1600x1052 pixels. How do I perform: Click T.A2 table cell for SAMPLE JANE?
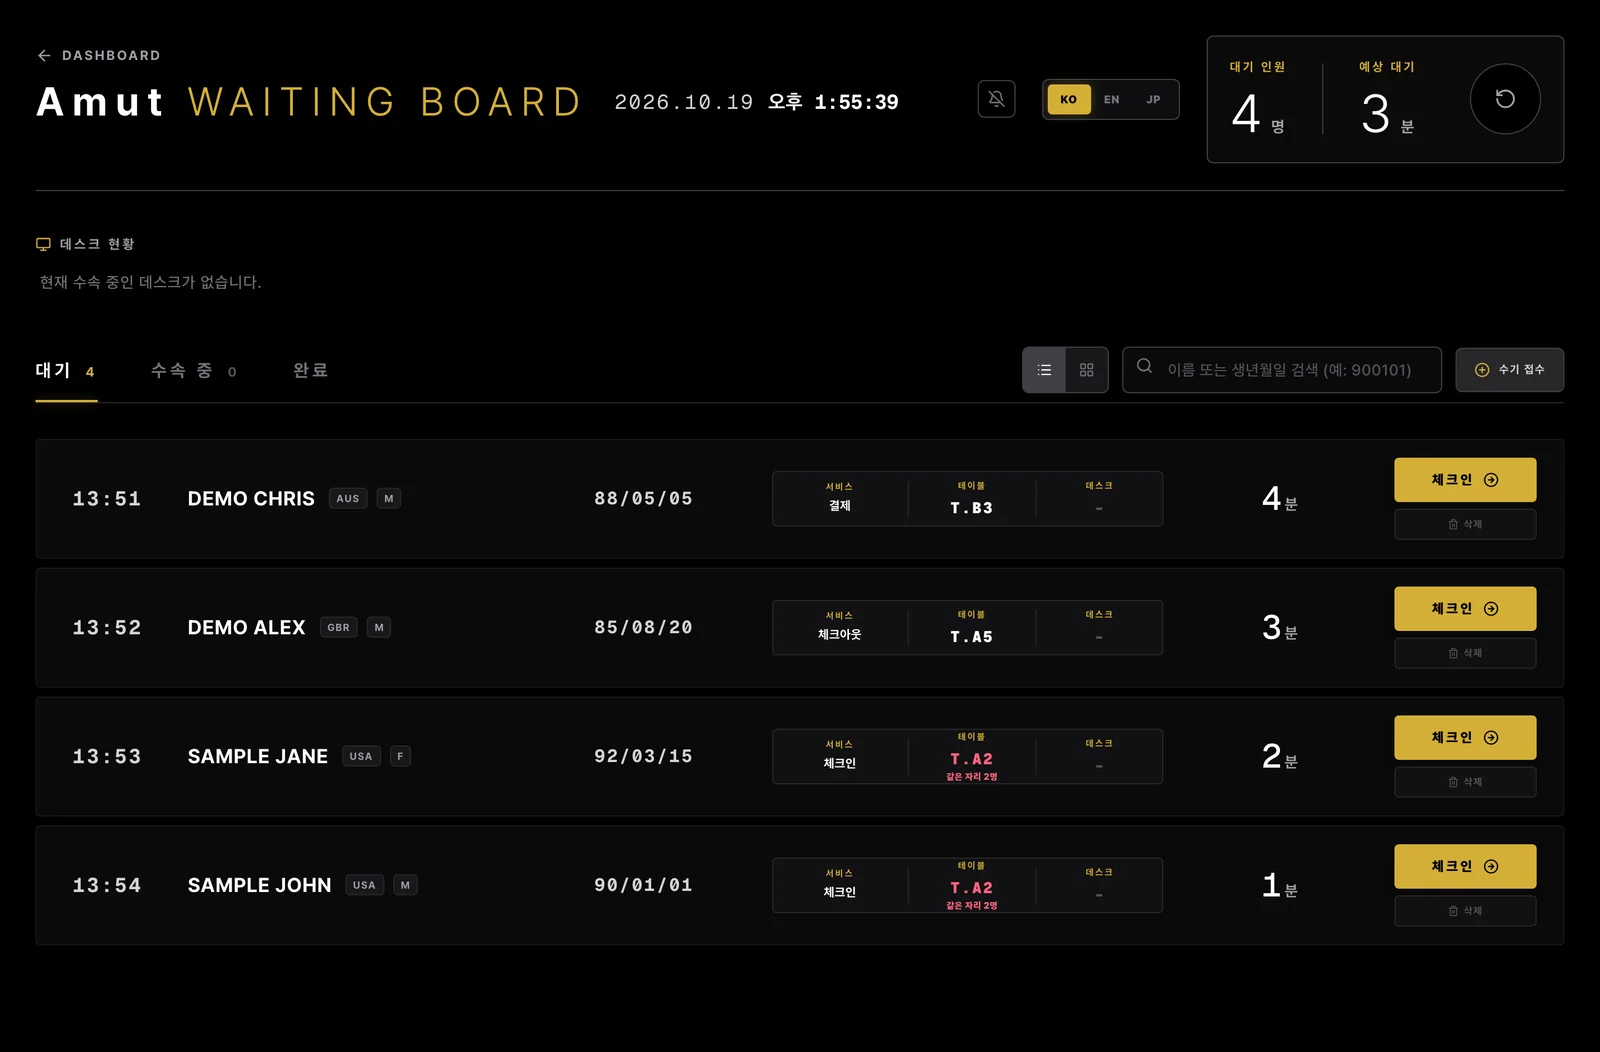point(971,757)
